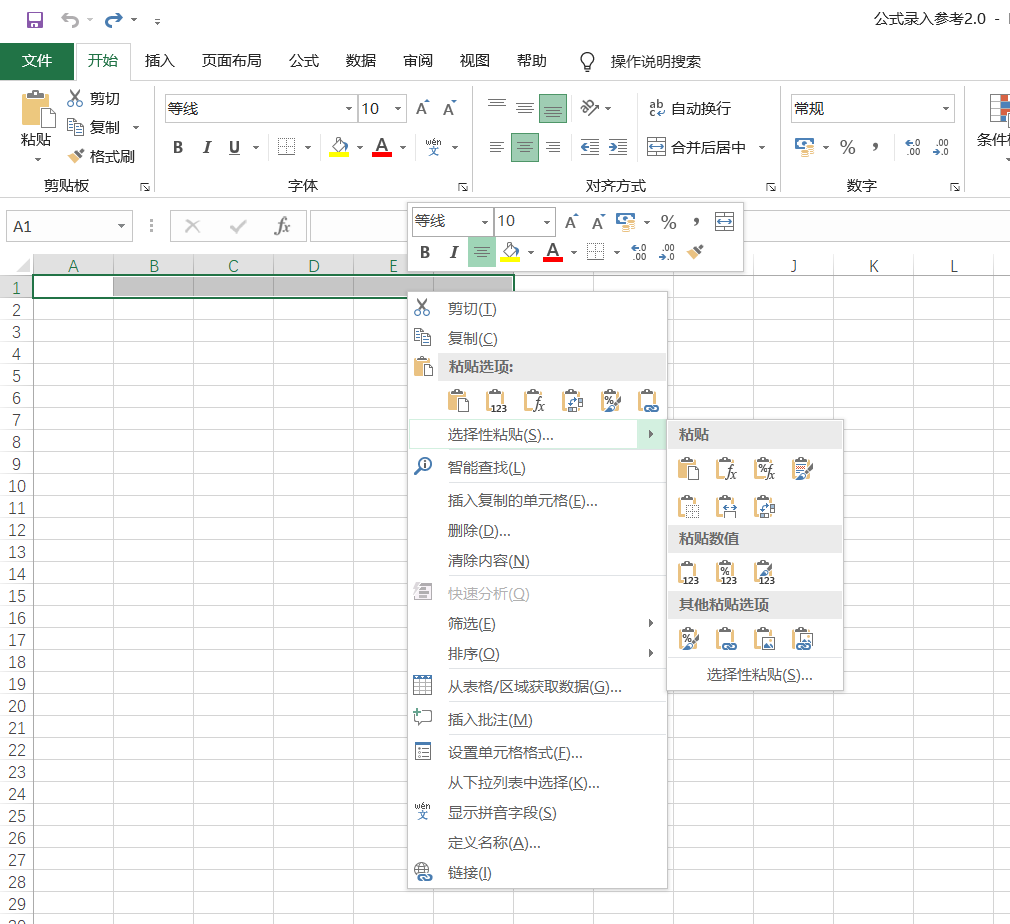The width and height of the screenshot is (1010, 924).
Task: Click the percent style icon in ribbon
Action: tap(847, 147)
